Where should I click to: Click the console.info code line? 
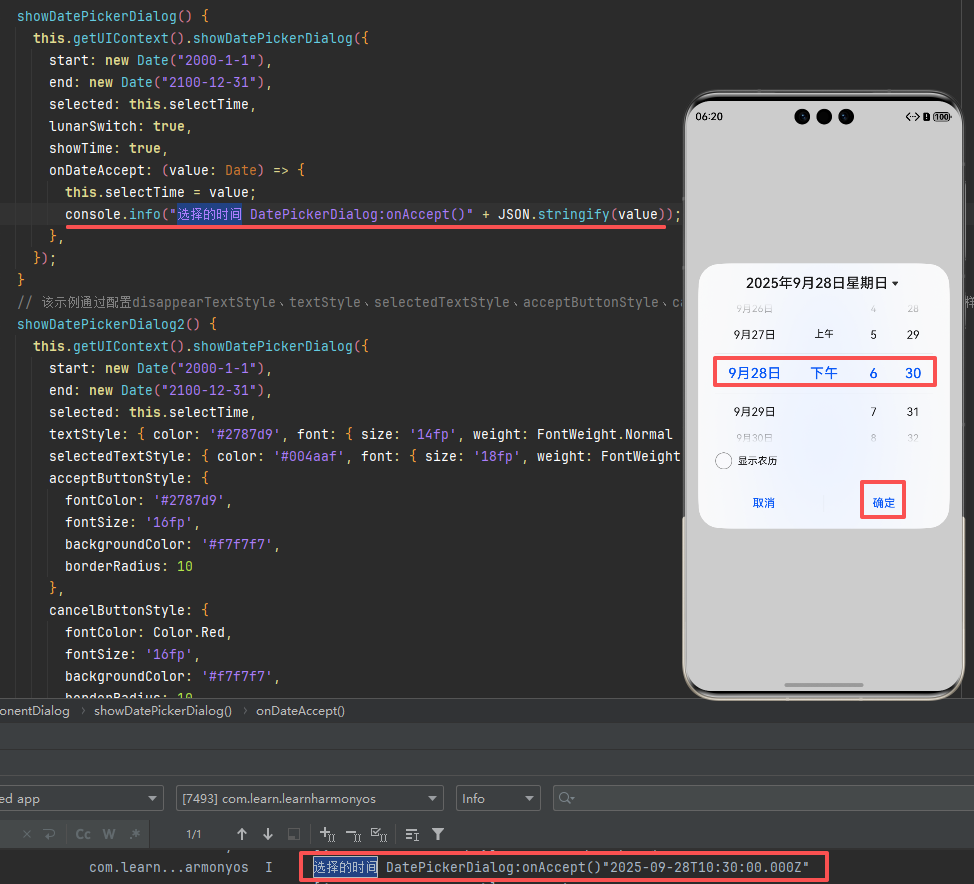[x=373, y=214]
